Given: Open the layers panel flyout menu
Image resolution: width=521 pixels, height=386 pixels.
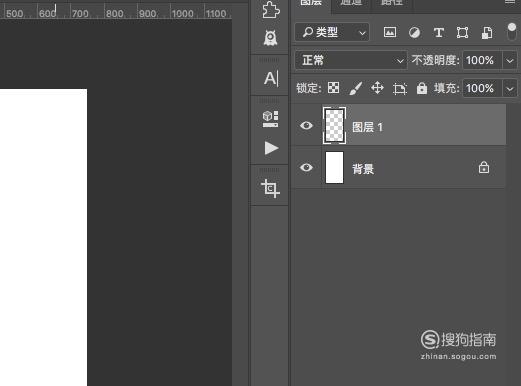Looking at the screenshot, I should pyautogui.click(x=510, y=2).
